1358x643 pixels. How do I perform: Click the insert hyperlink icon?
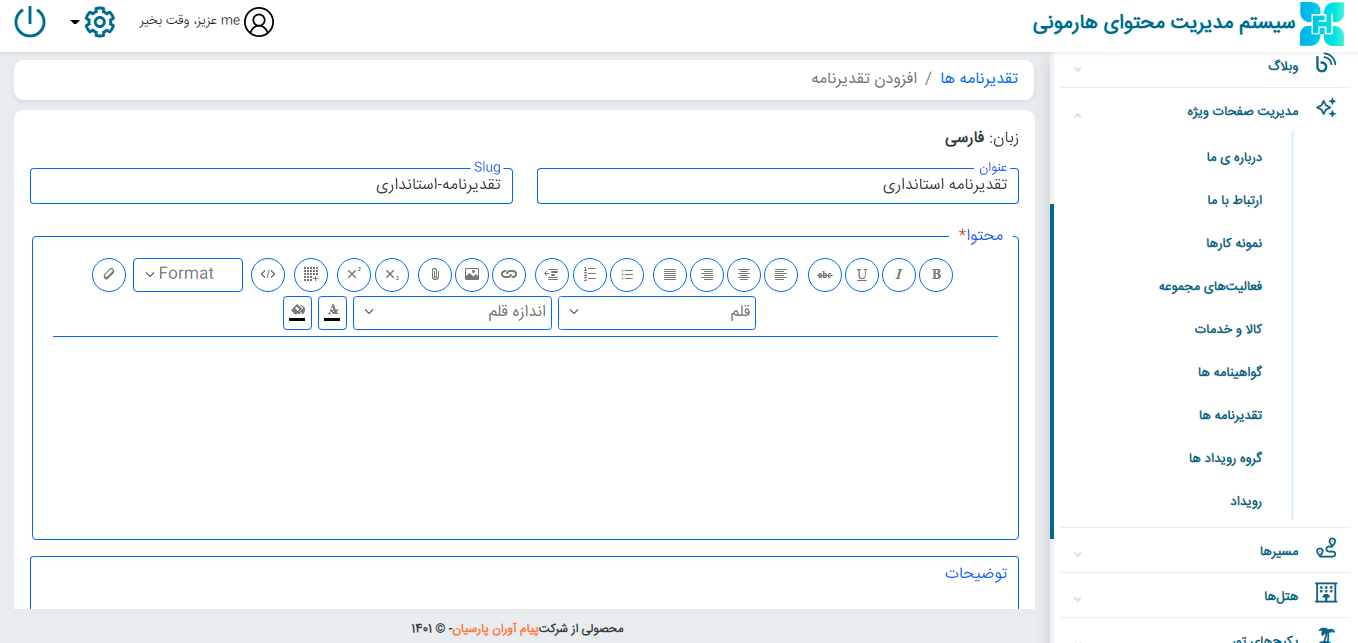pos(509,274)
